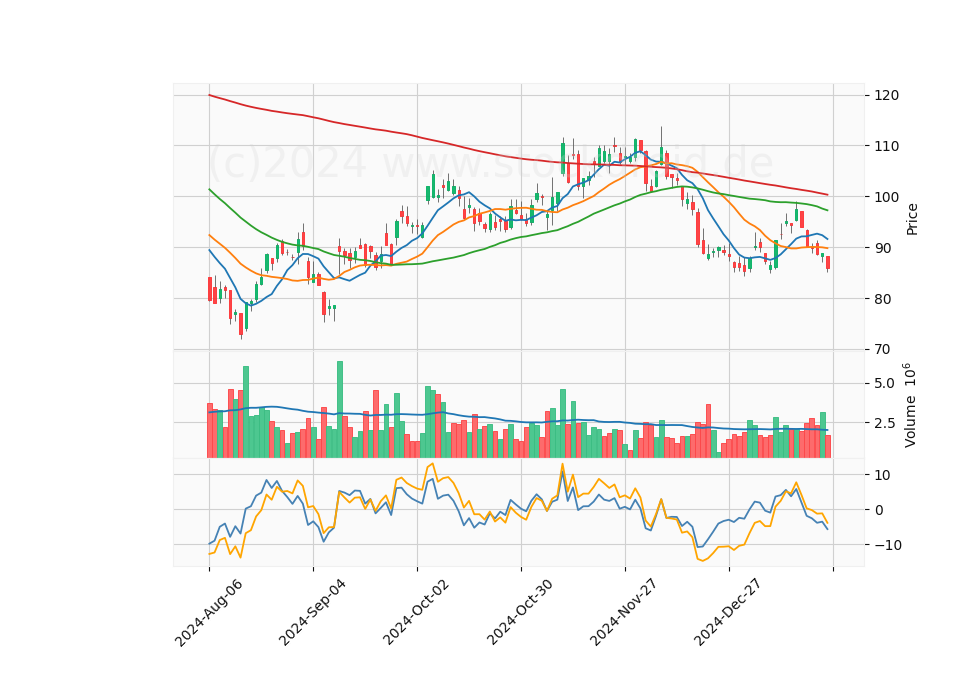
Task: Click the −10 oscillator tick label
Action: pos(888,545)
